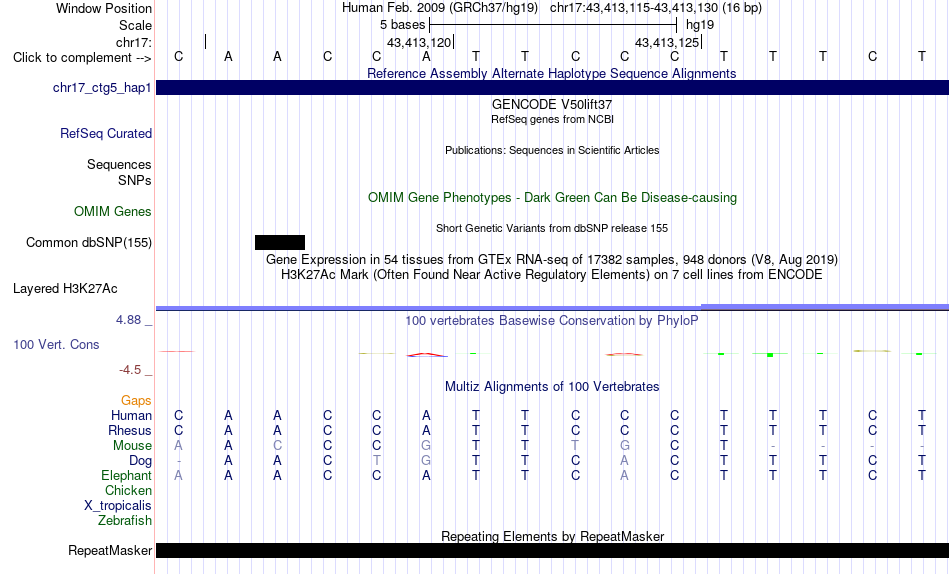
Task: Click the Layered H3K27Ac track label
Action: point(65,289)
